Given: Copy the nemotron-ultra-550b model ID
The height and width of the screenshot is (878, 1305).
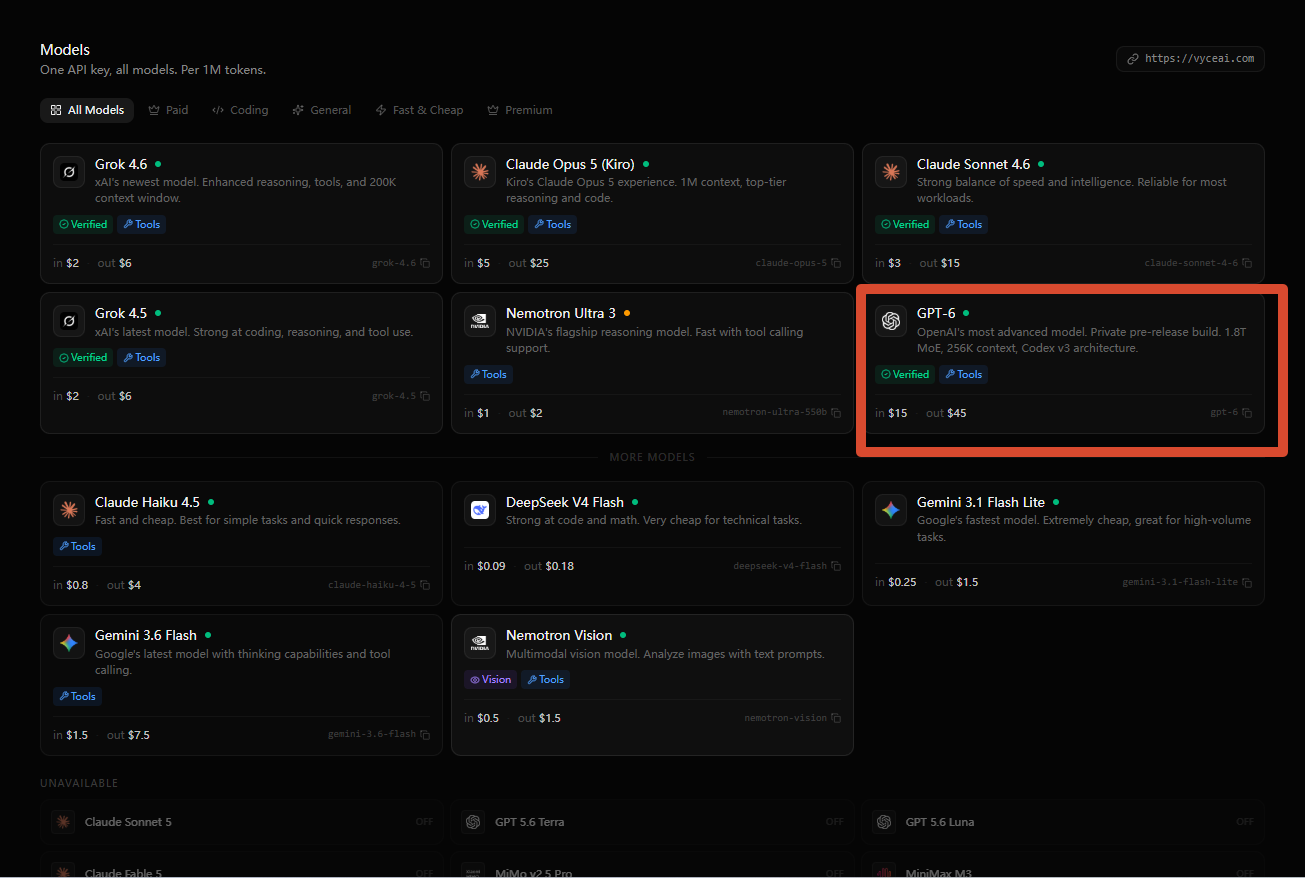Looking at the screenshot, I should point(836,413).
